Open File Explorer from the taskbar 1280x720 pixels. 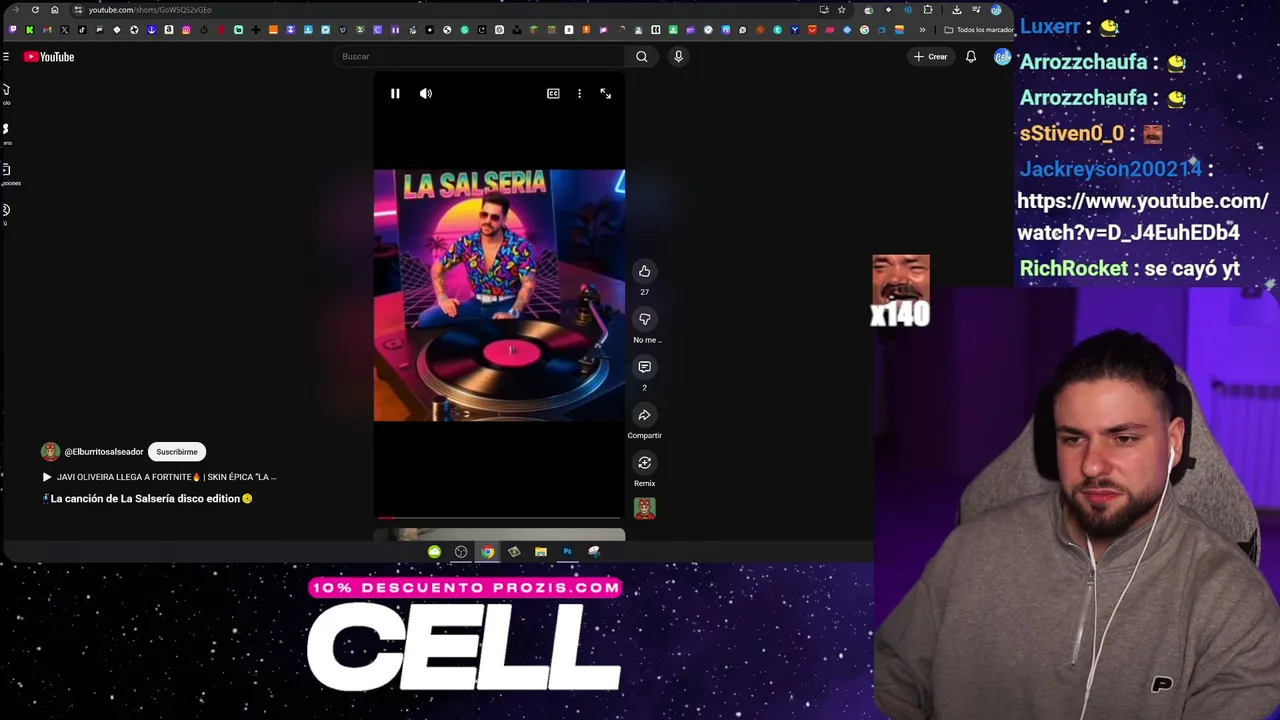pos(540,552)
